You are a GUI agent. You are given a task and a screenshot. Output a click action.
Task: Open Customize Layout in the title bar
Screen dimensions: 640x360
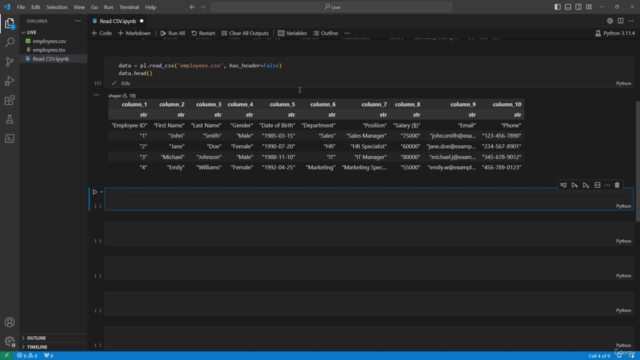[589, 7]
